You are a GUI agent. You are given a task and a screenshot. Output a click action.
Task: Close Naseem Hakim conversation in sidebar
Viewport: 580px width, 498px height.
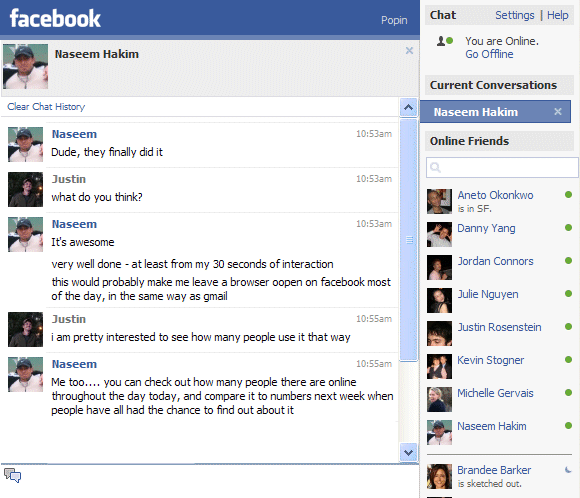coord(558,111)
